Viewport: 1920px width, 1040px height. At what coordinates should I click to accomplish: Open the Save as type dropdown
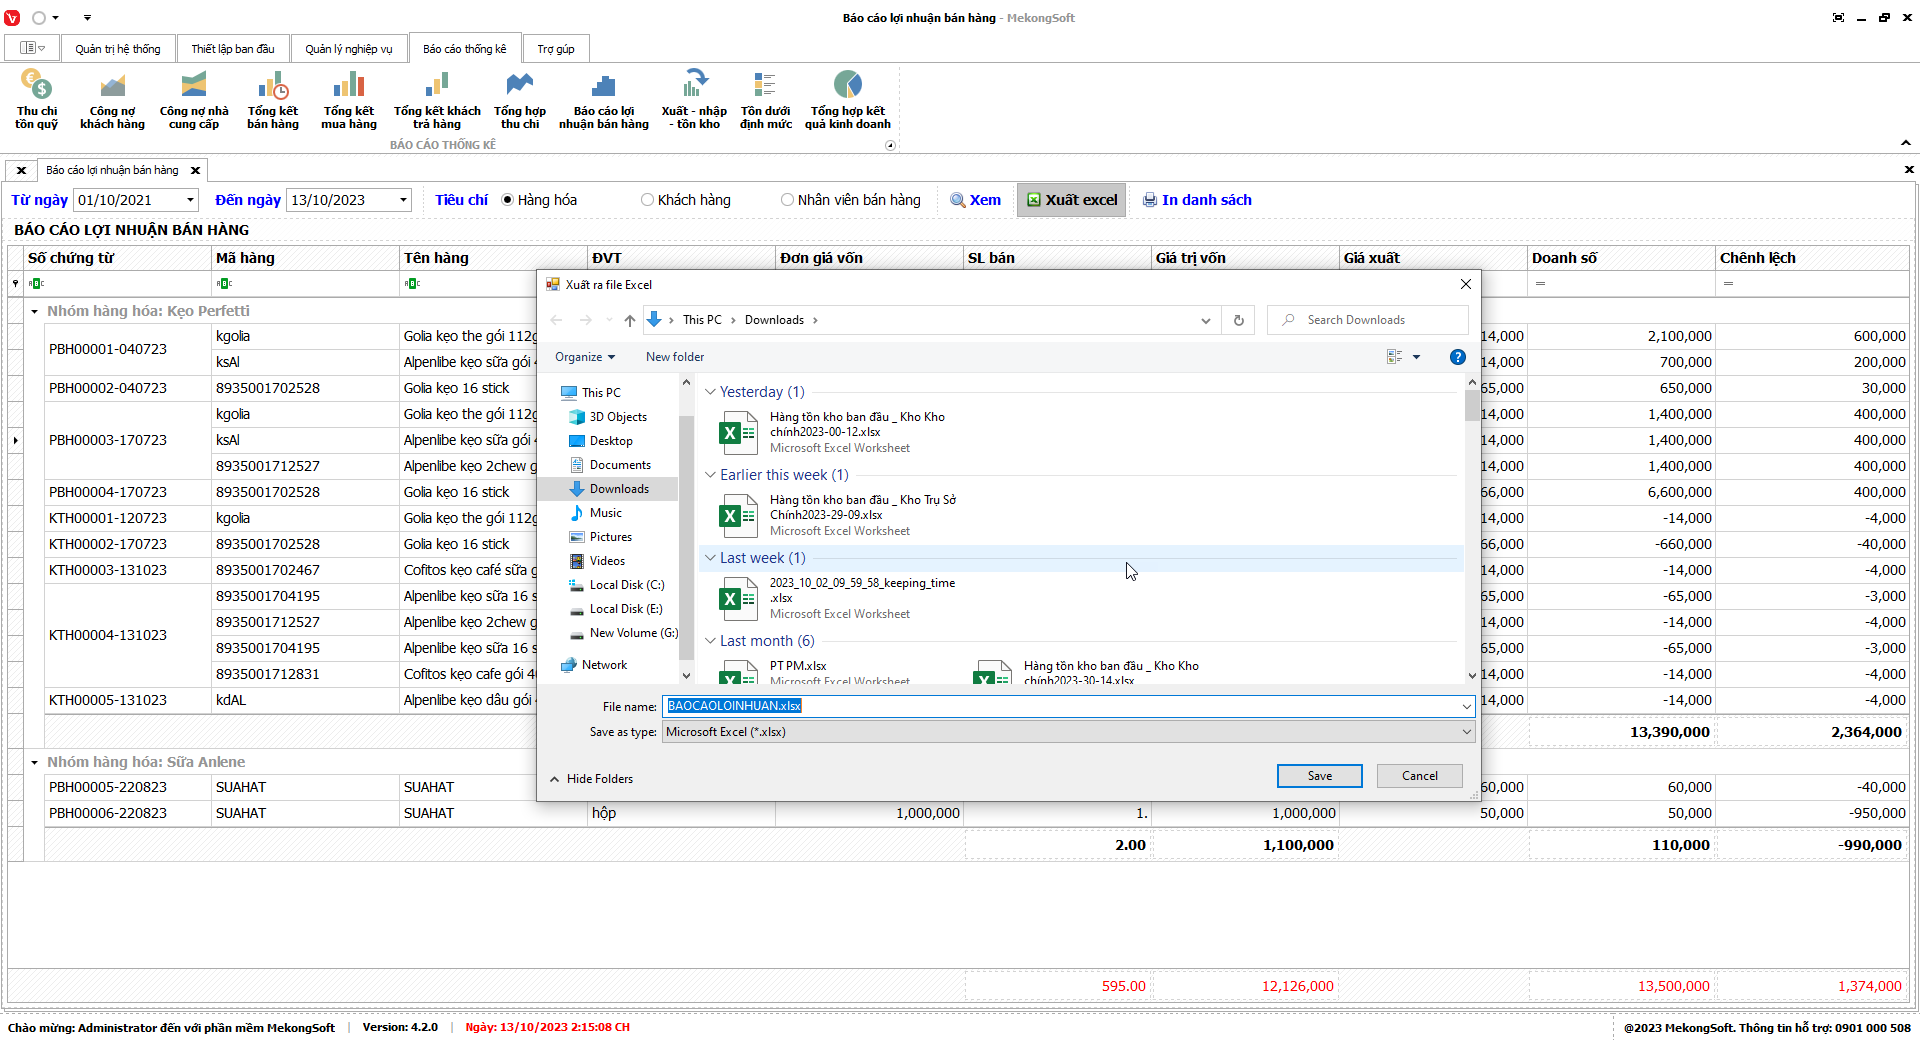coord(1067,732)
